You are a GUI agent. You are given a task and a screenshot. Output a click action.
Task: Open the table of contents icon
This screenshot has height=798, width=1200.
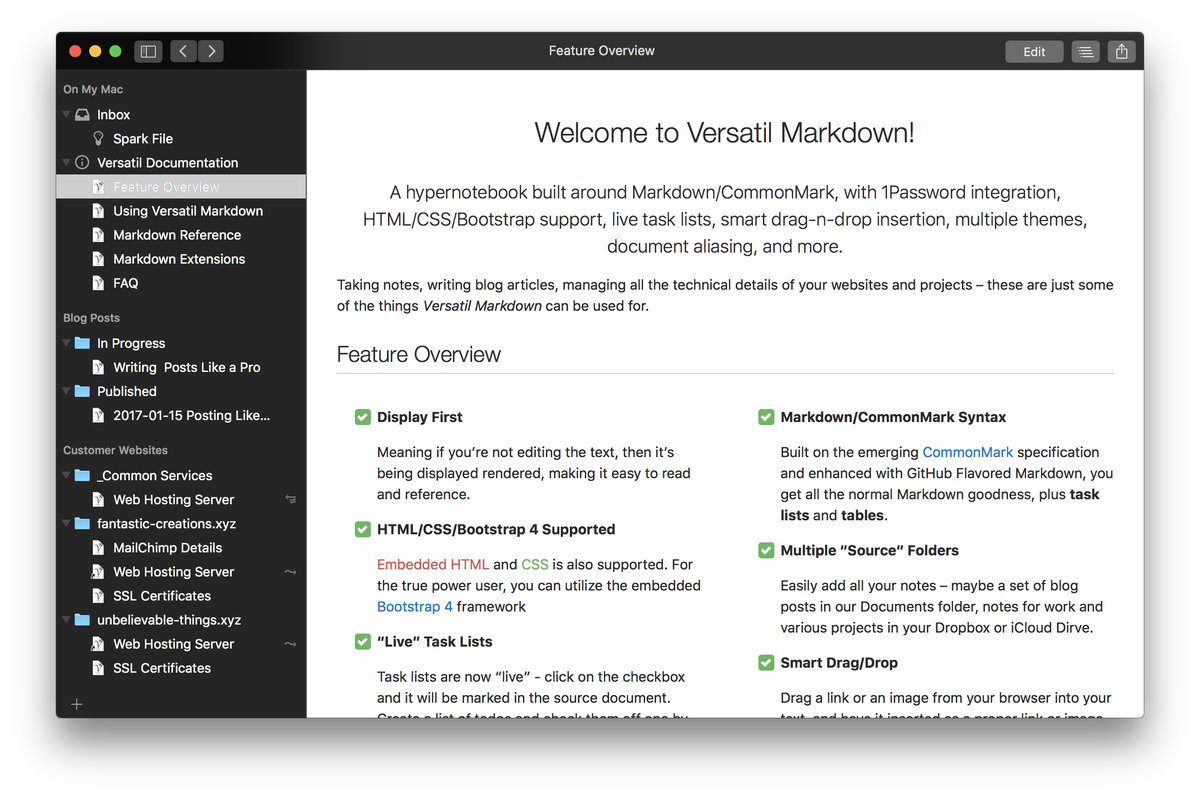click(1085, 52)
